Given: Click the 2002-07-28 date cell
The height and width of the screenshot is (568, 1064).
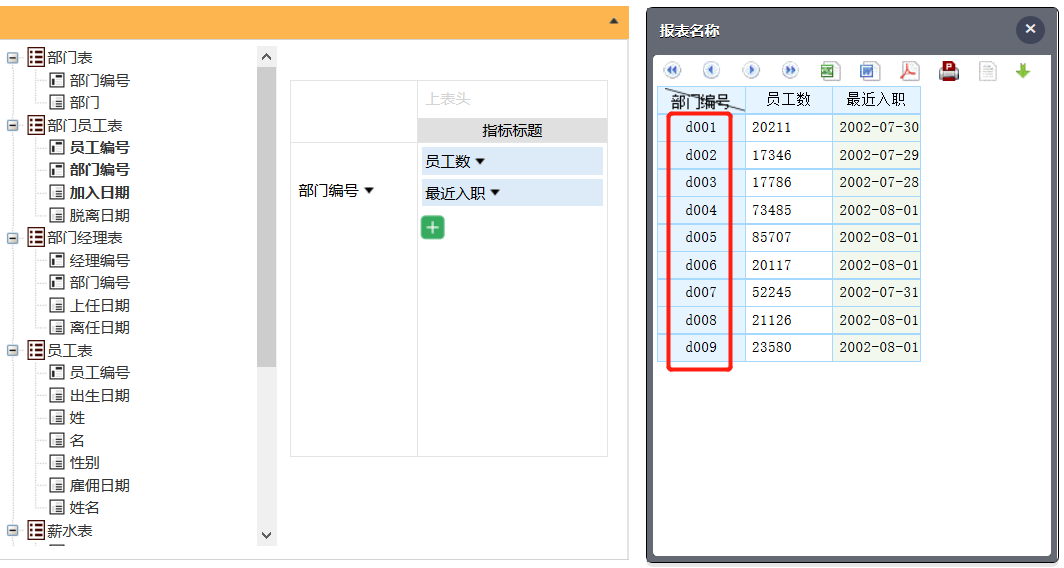Looking at the screenshot, I should coord(877,183).
